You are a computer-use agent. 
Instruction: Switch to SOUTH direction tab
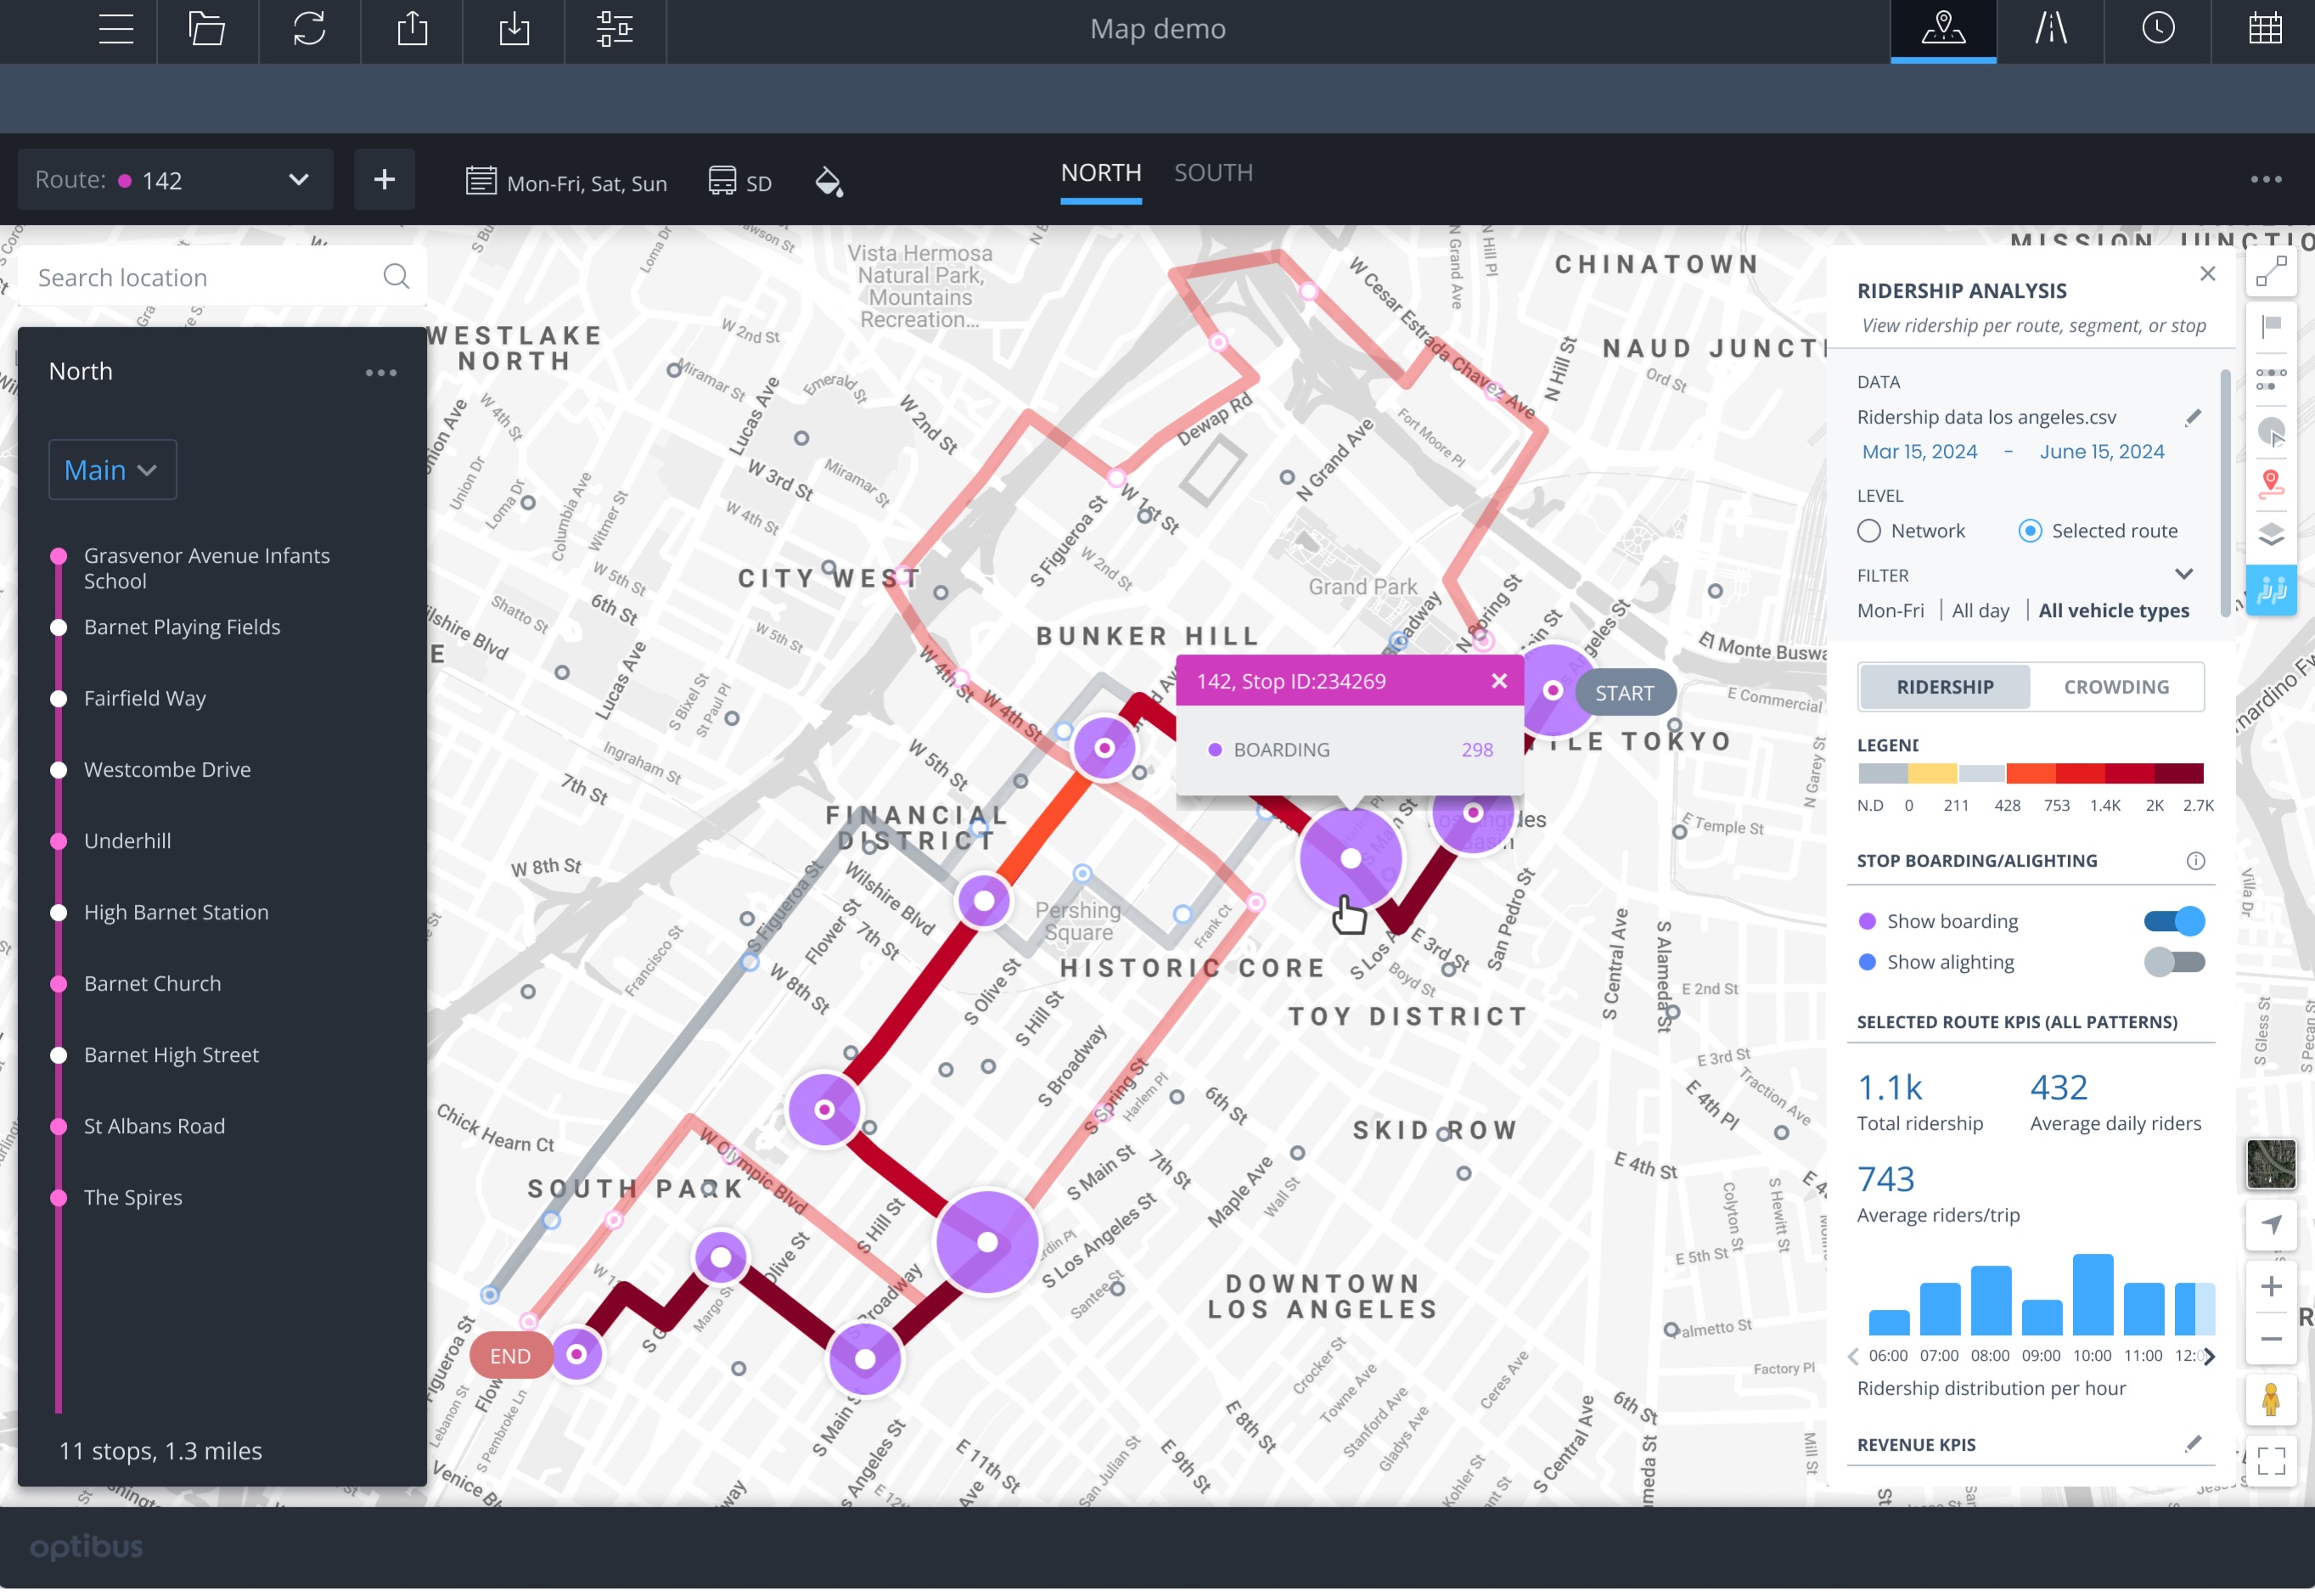point(1216,171)
